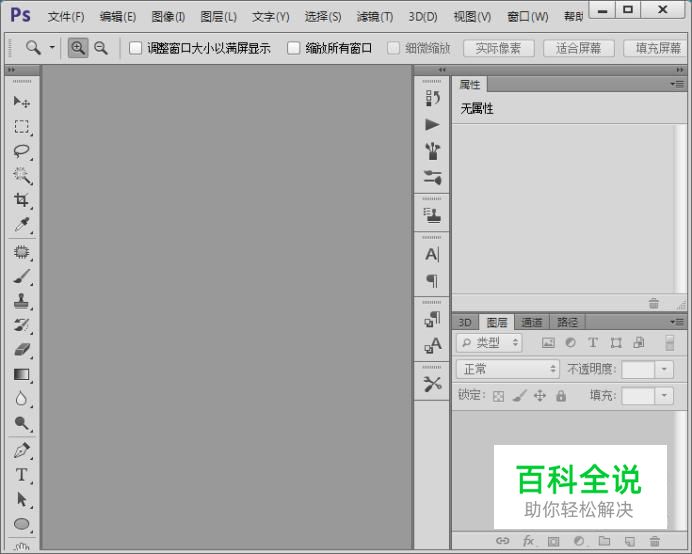Toggle smart object filter in Layers panel

pos(639,343)
